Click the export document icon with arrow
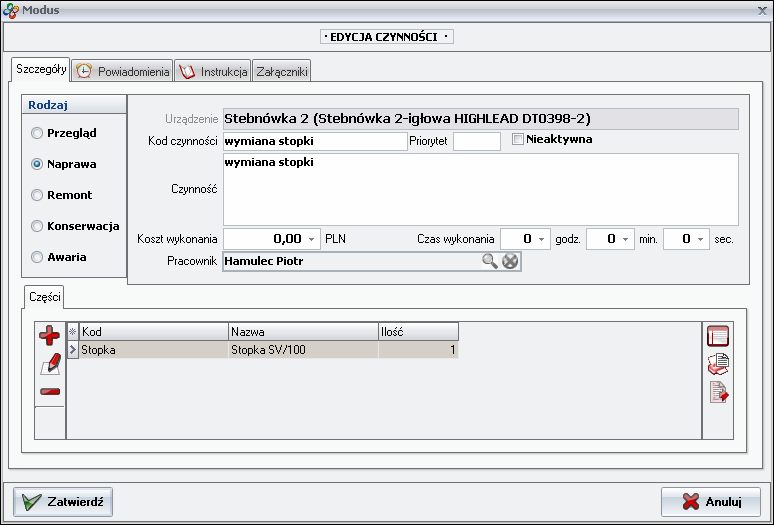Viewport: 774px width, 525px height. click(718, 392)
